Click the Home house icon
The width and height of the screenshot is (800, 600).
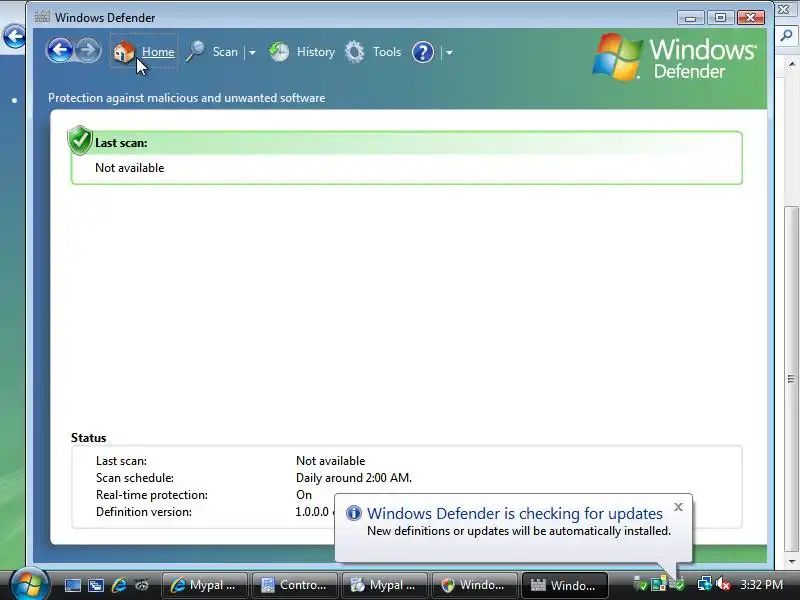(x=123, y=52)
